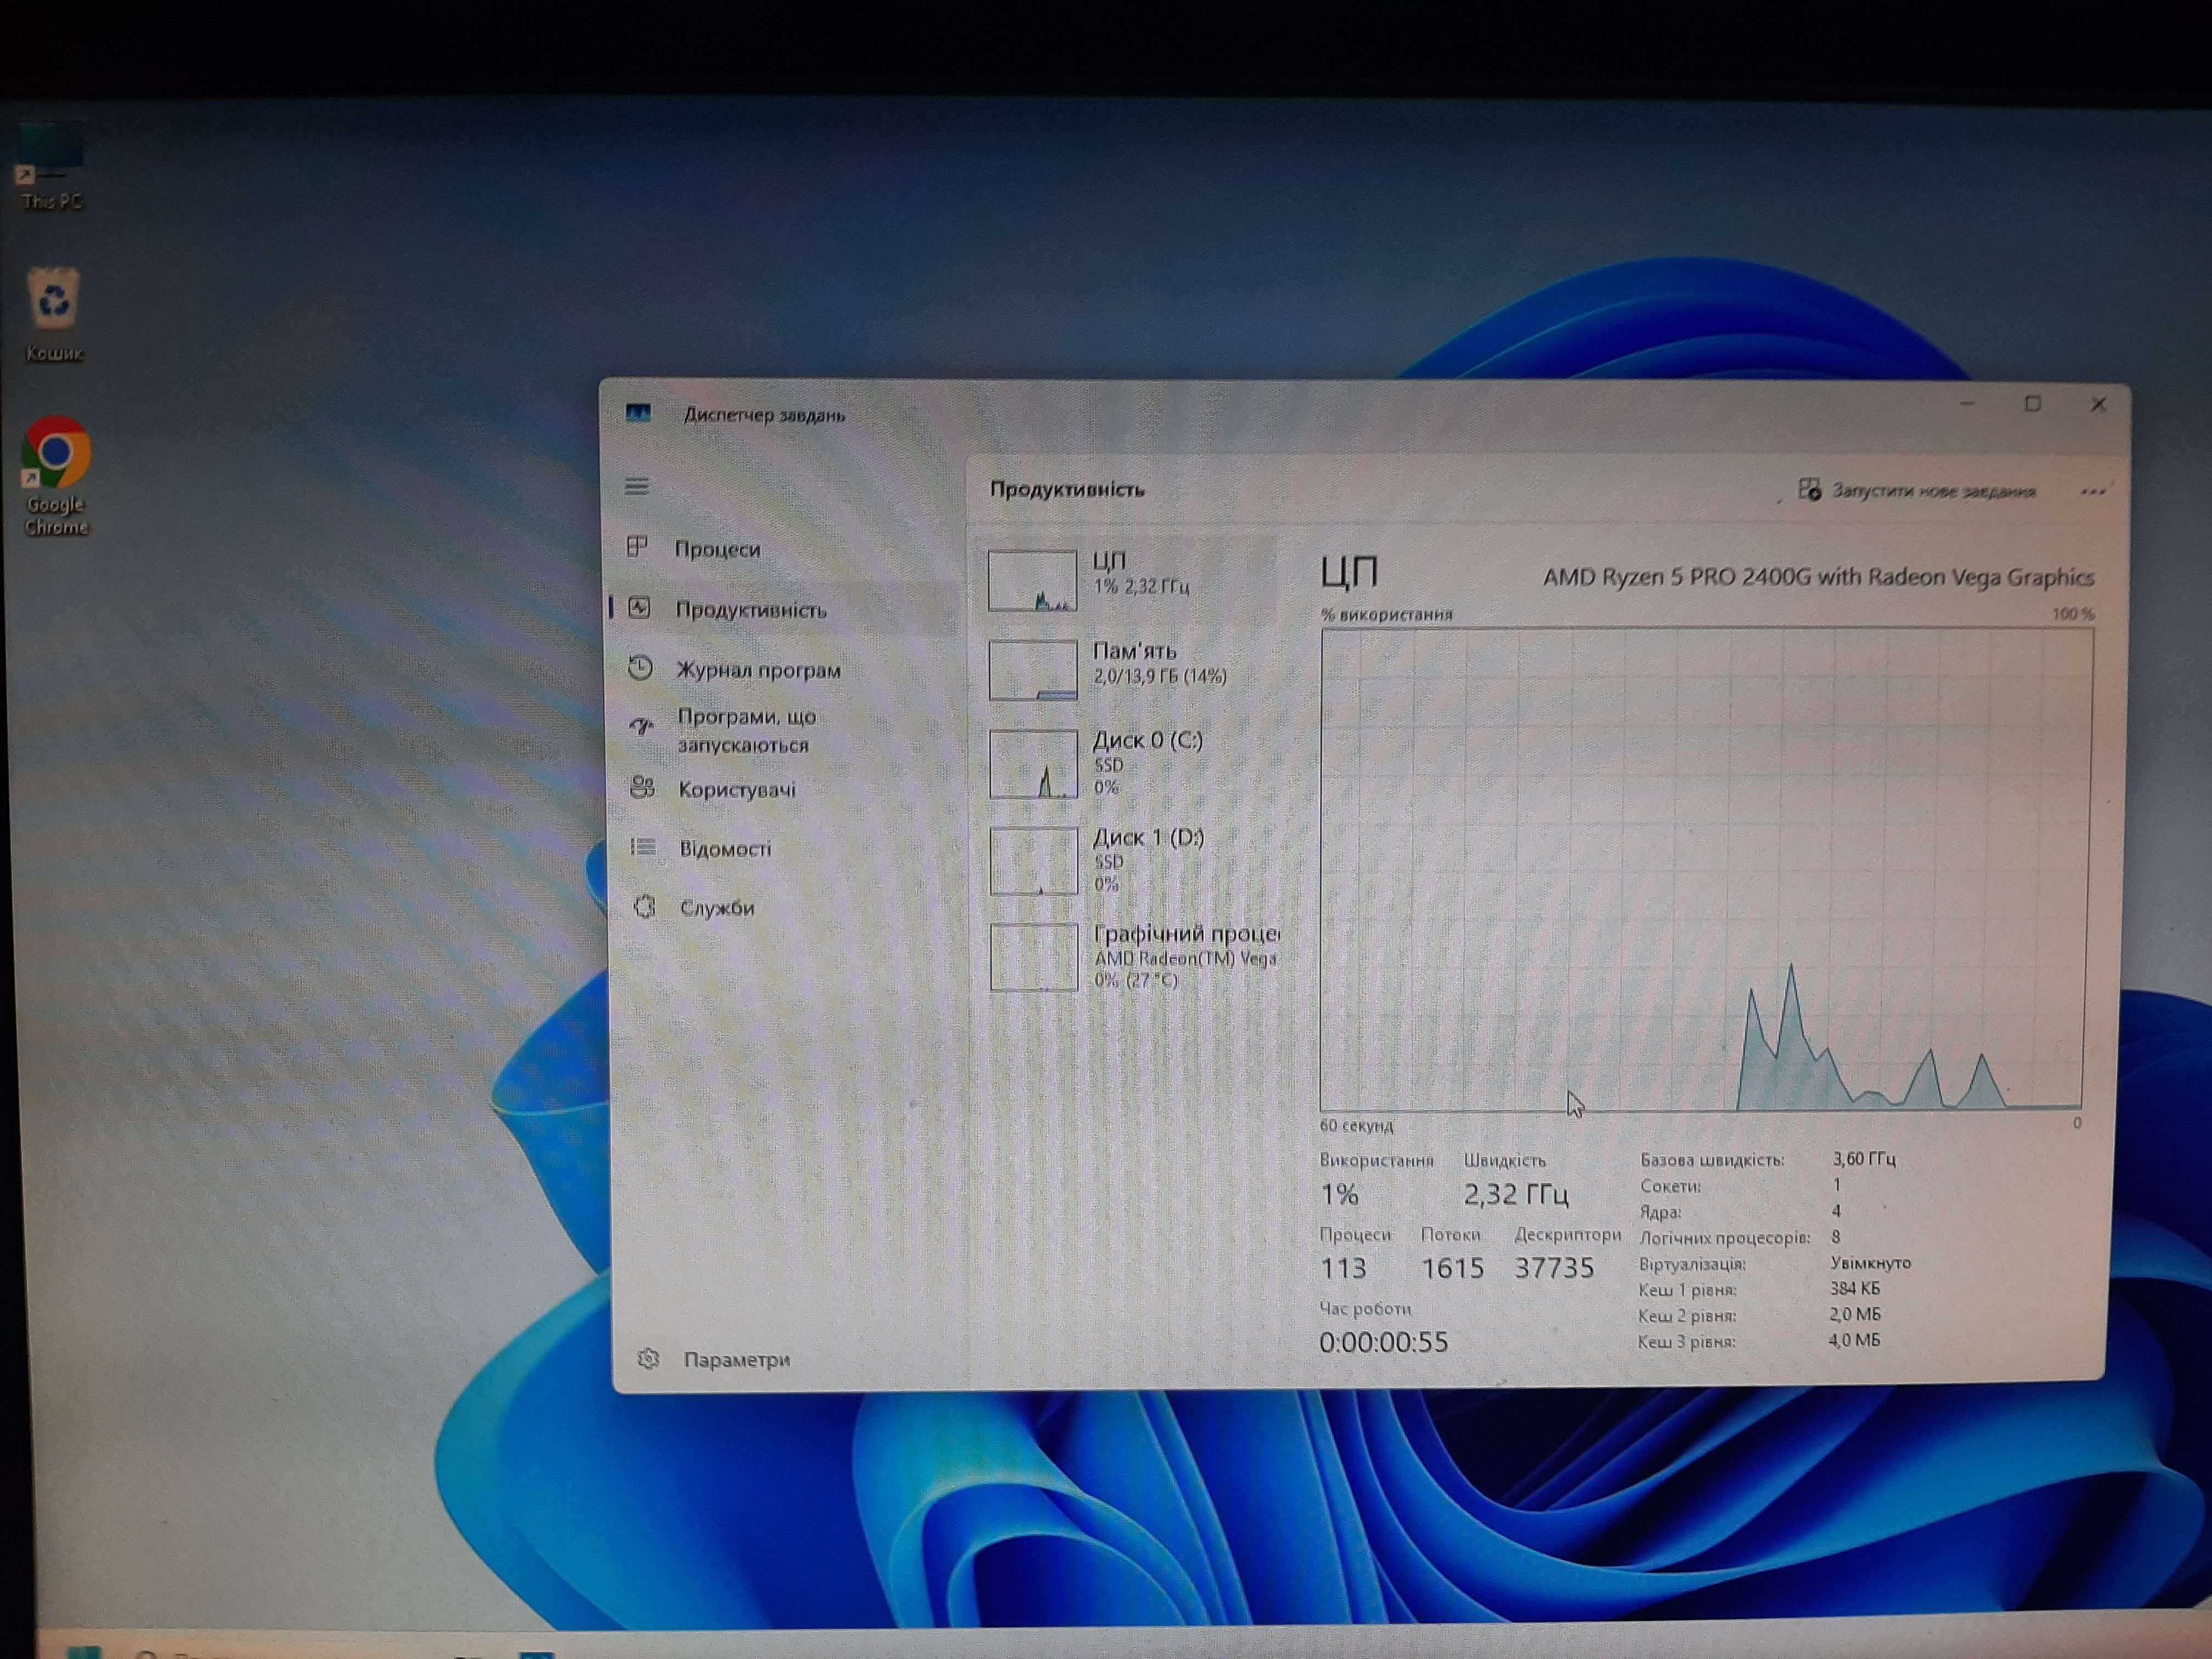
Task: Click the startup apps gauge icon
Action: point(641,727)
